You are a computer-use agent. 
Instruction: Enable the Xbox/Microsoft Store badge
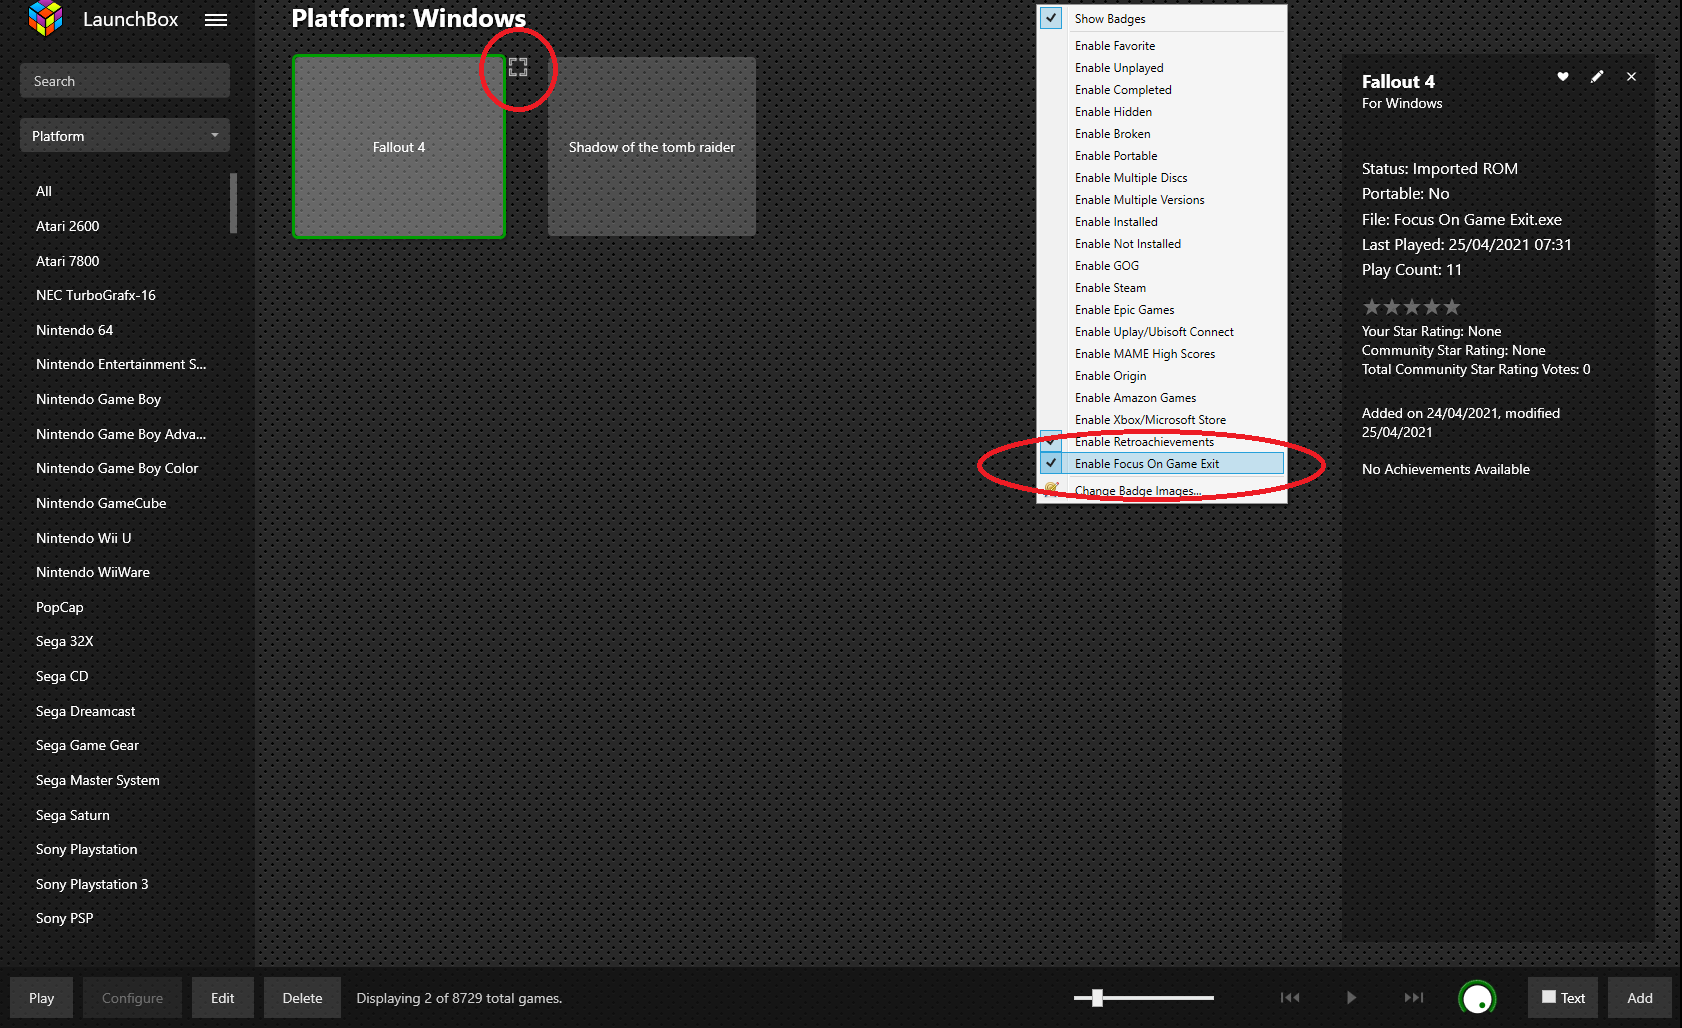coord(1161,420)
